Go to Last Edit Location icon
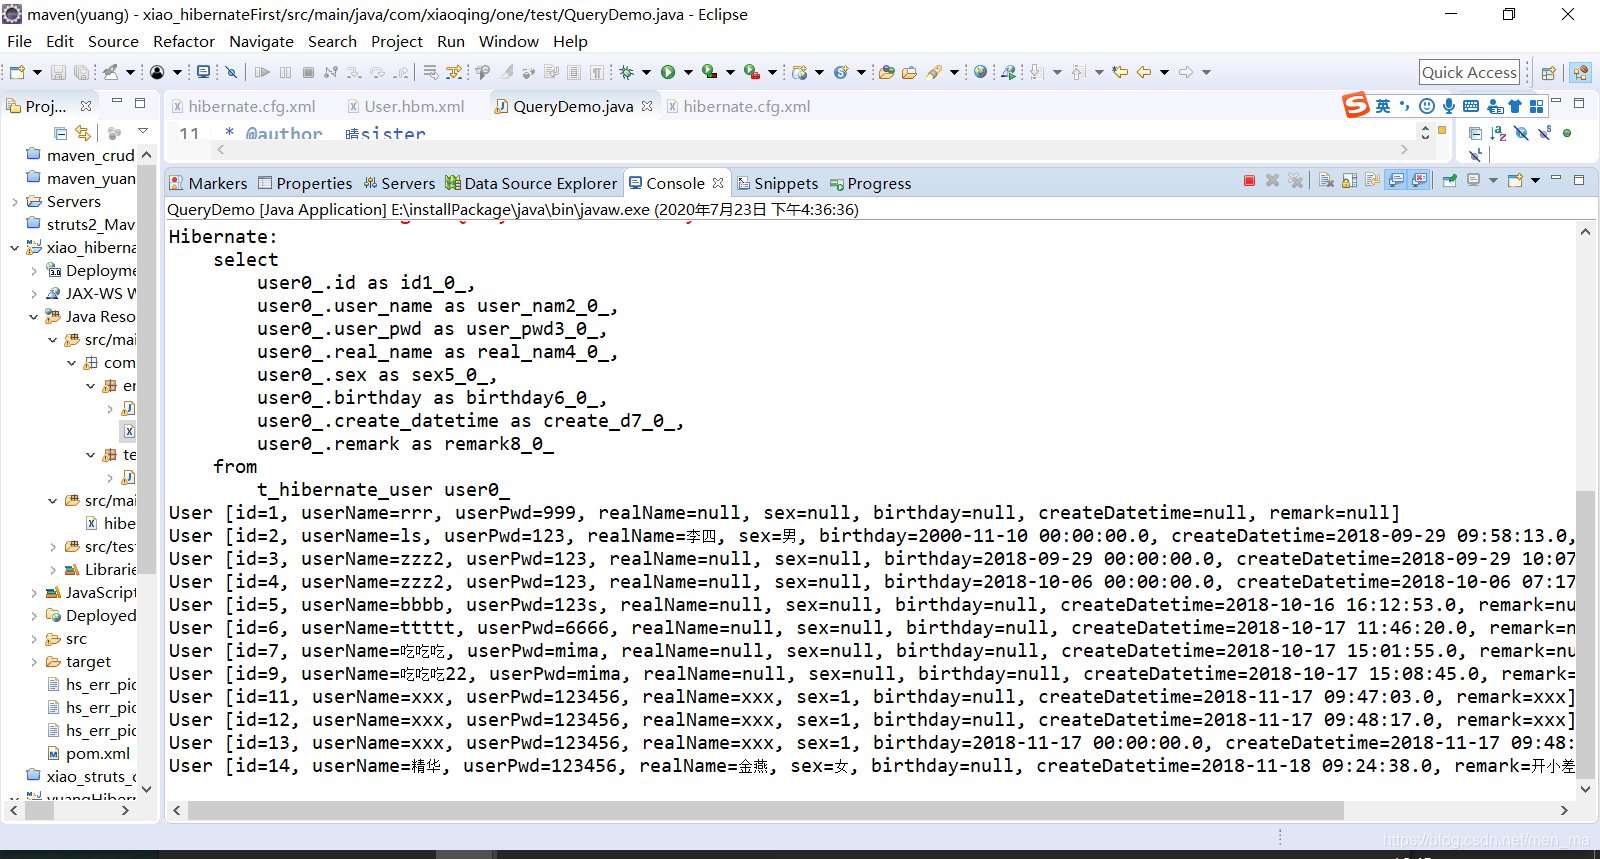 click(x=1120, y=72)
